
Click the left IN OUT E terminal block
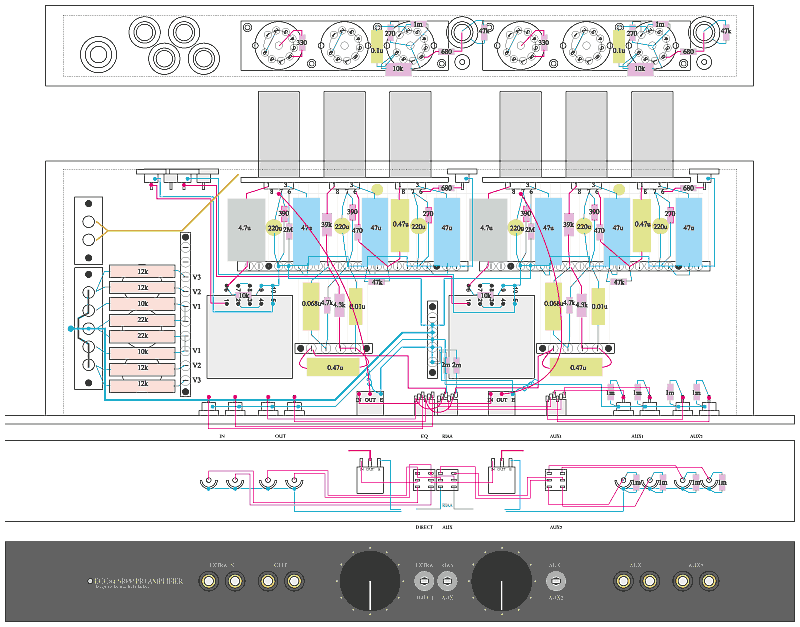pyautogui.click(x=372, y=400)
